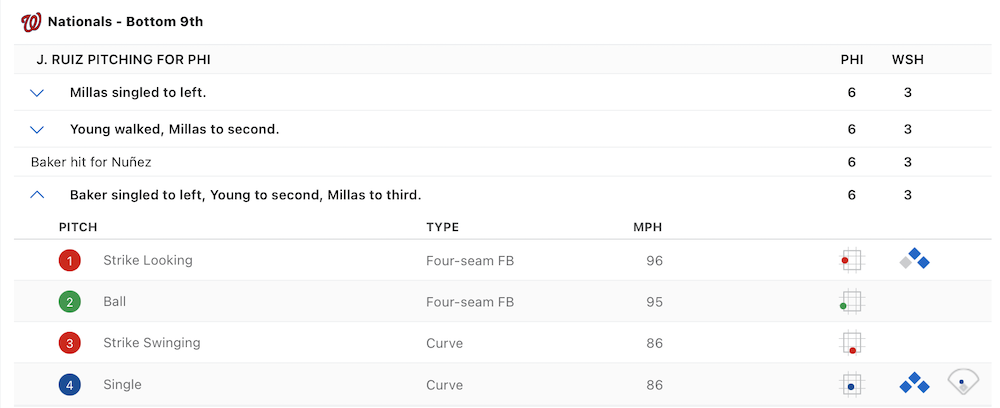Expand the 'Millas singled to left' play
The image size is (1000, 408).
(x=38, y=93)
